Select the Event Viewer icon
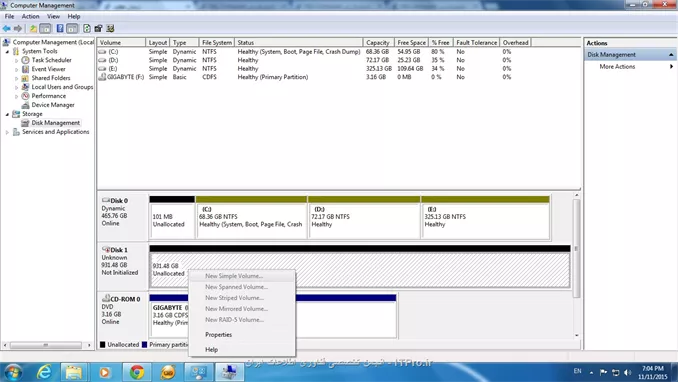 [x=26, y=69]
